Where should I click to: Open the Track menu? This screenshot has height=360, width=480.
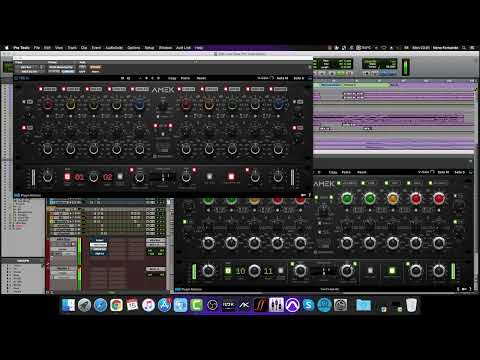72,48
